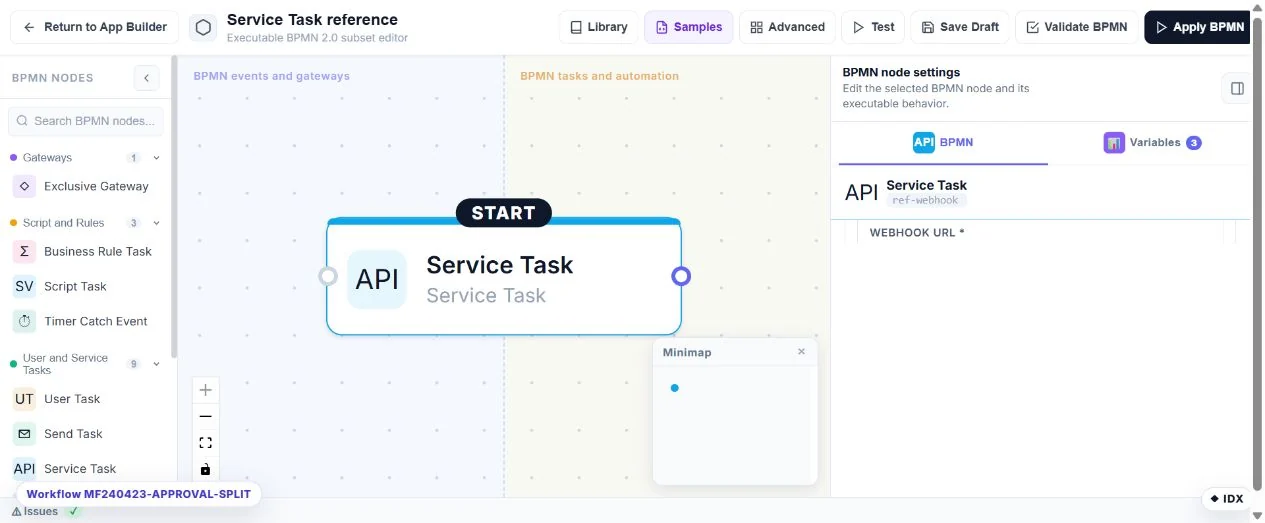The width and height of the screenshot is (1265, 523).
Task: Zoom out on the canvas
Action: click(205, 416)
